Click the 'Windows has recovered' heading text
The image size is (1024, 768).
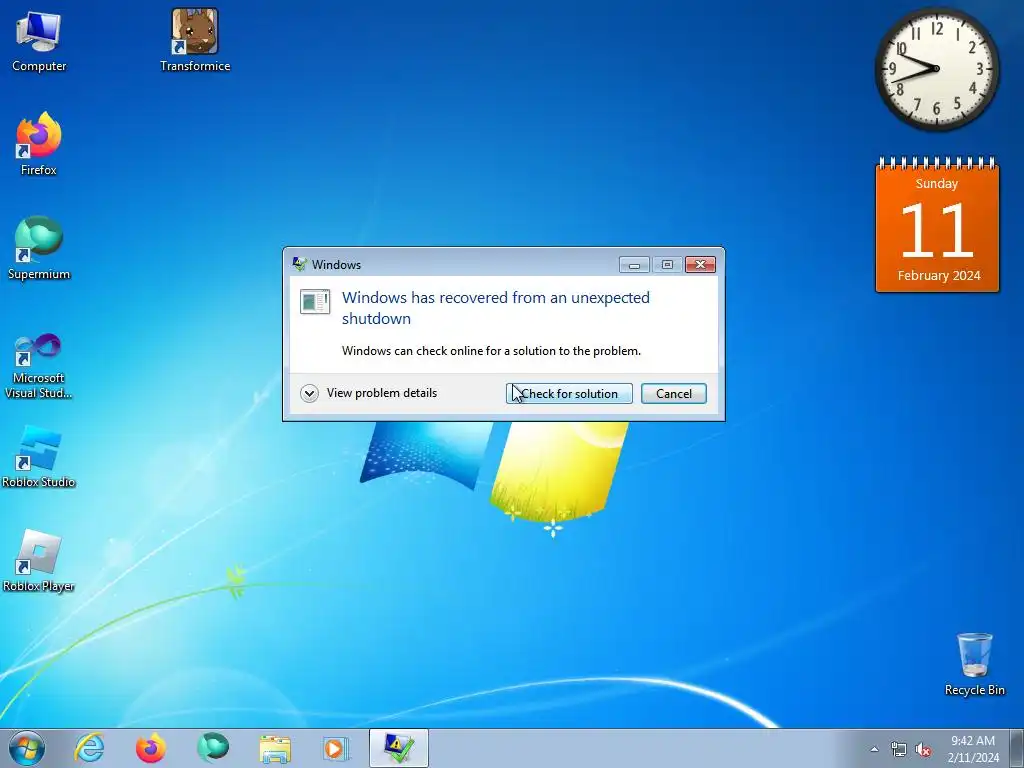coord(496,308)
